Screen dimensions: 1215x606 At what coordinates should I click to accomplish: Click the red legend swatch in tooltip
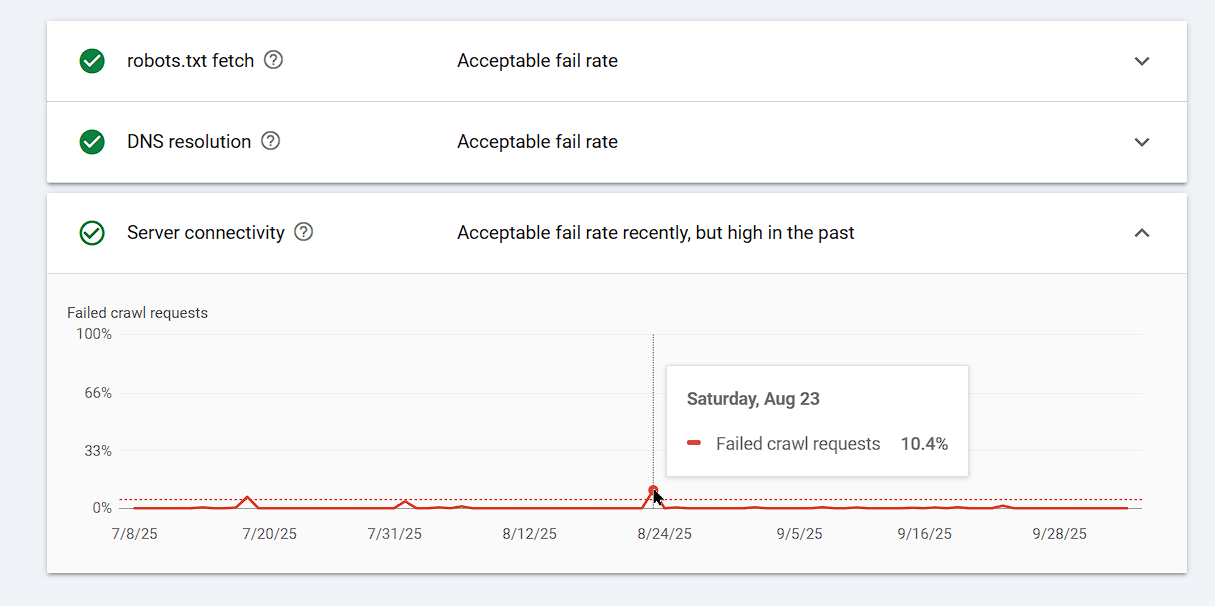coord(694,443)
